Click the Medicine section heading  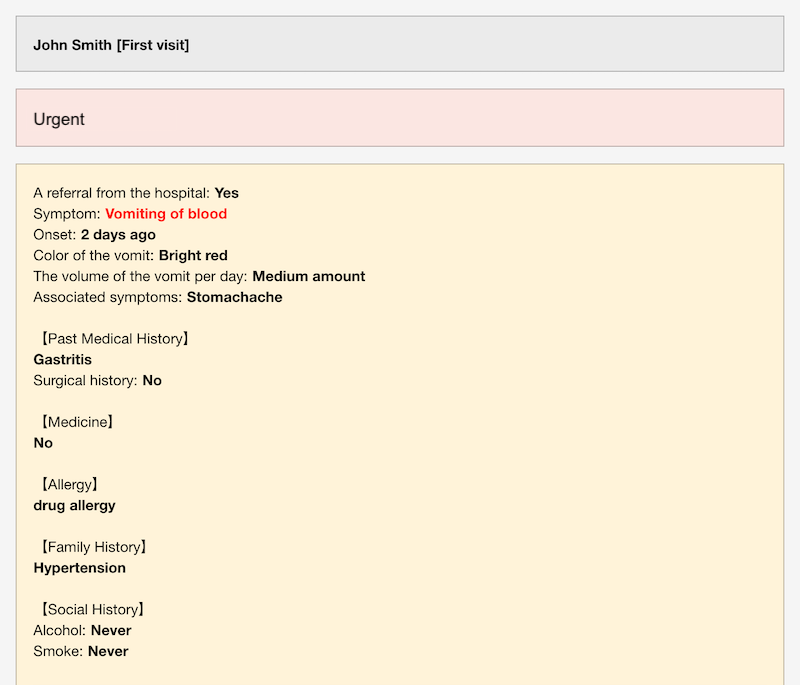[x=77, y=422]
